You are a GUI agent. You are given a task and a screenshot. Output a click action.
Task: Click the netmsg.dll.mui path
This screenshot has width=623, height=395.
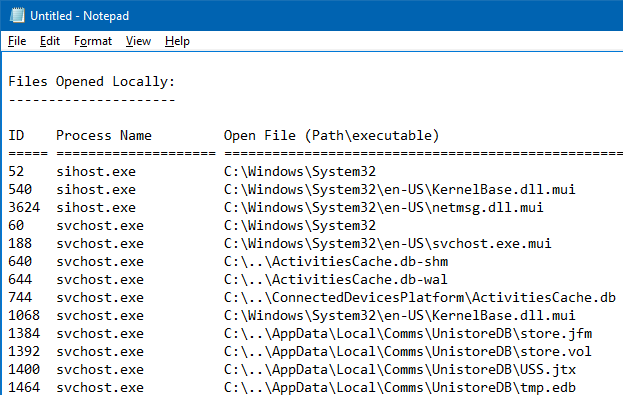[x=384, y=207]
